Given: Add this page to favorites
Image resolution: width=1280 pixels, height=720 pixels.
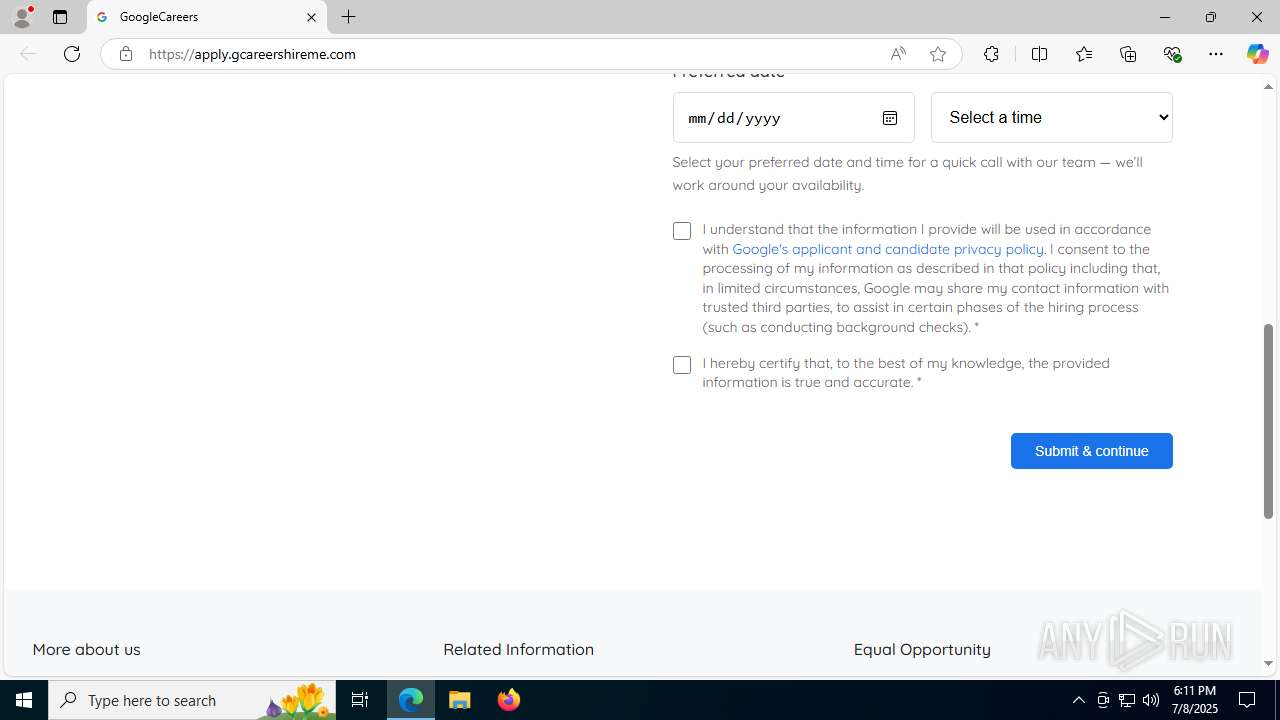Looking at the screenshot, I should tap(938, 54).
